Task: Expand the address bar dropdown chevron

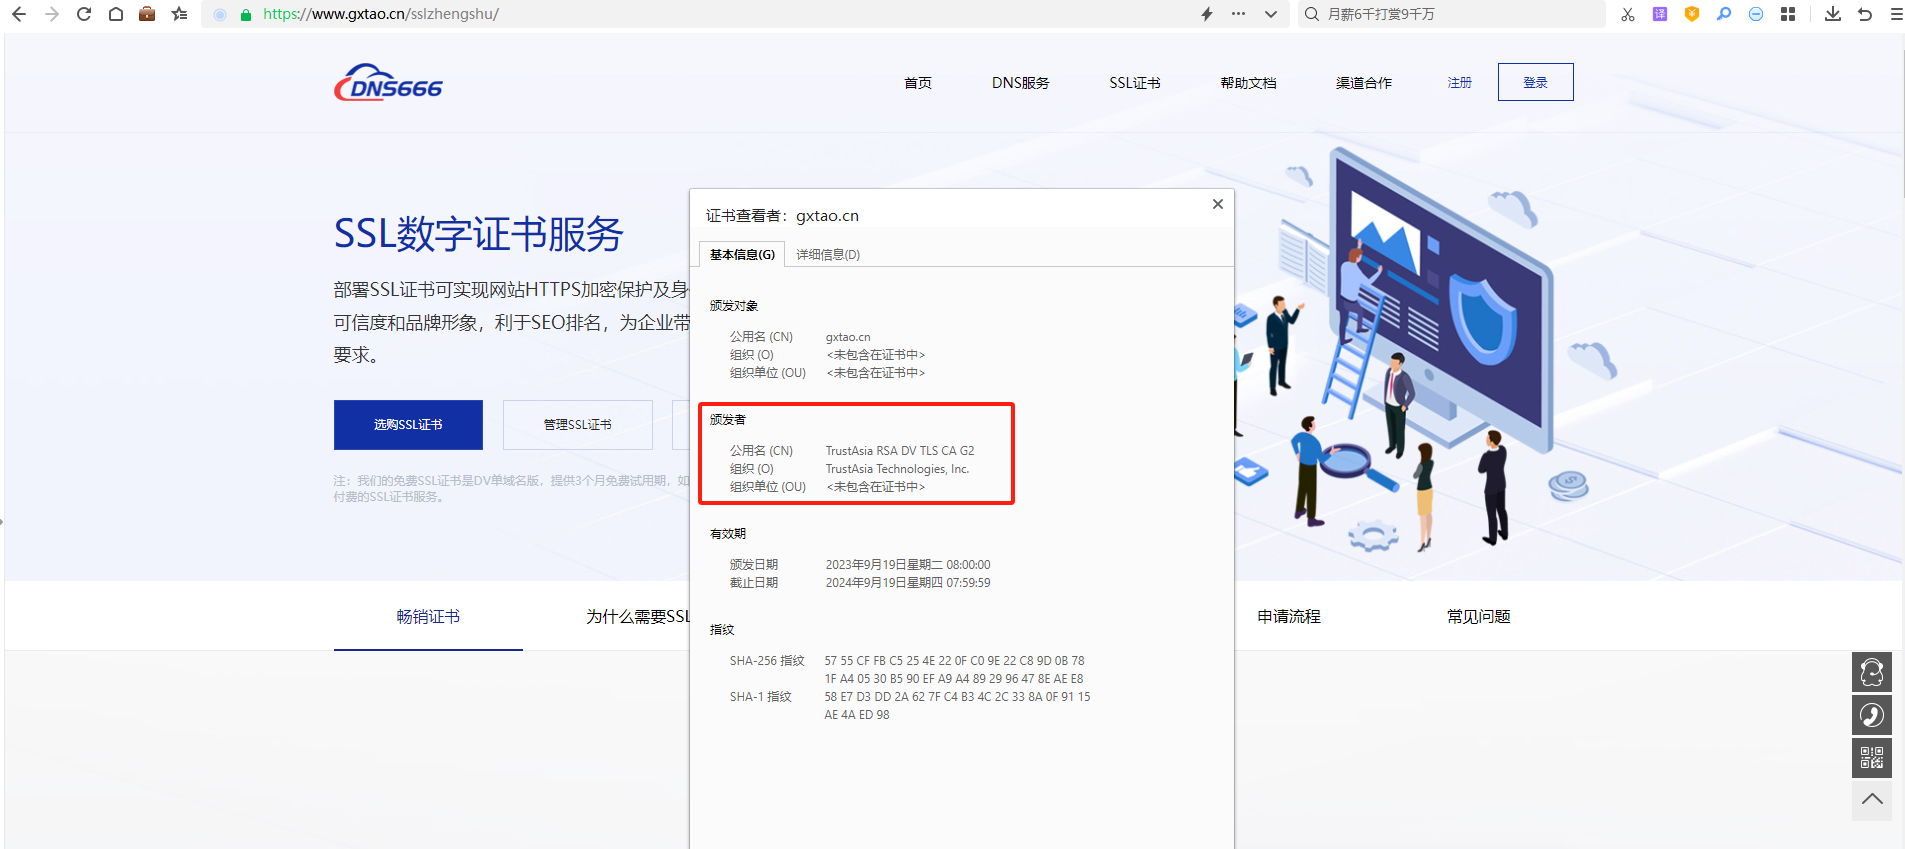Action: tap(1270, 14)
